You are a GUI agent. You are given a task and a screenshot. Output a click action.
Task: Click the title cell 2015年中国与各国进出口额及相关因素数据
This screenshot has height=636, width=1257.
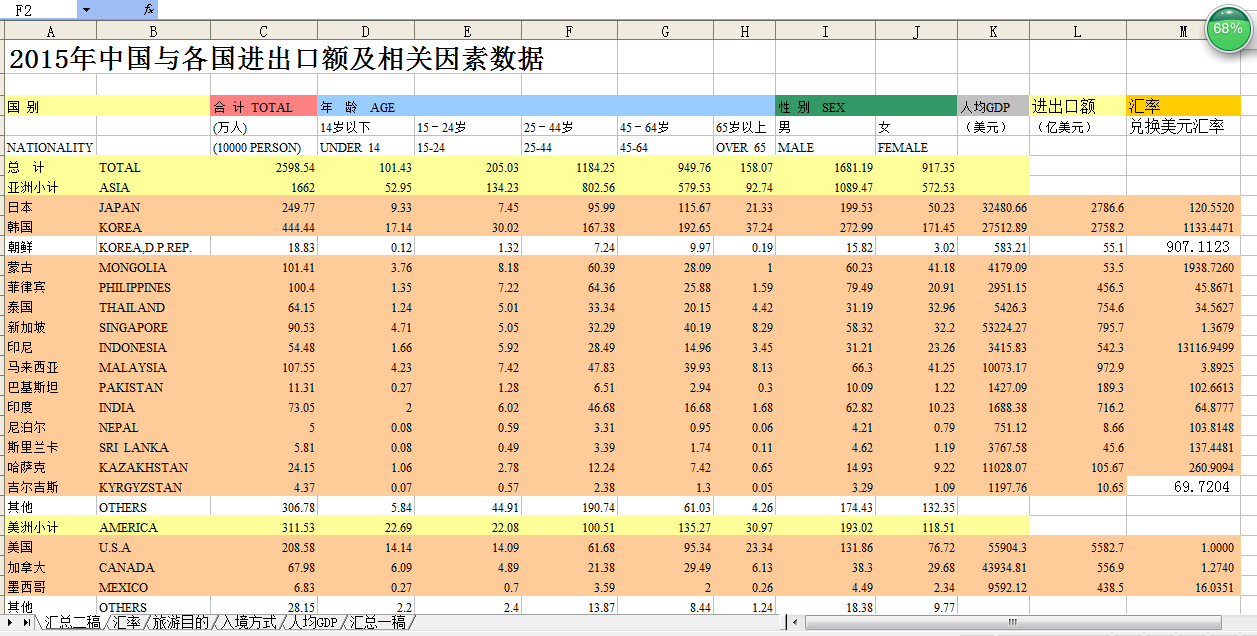click(277, 58)
